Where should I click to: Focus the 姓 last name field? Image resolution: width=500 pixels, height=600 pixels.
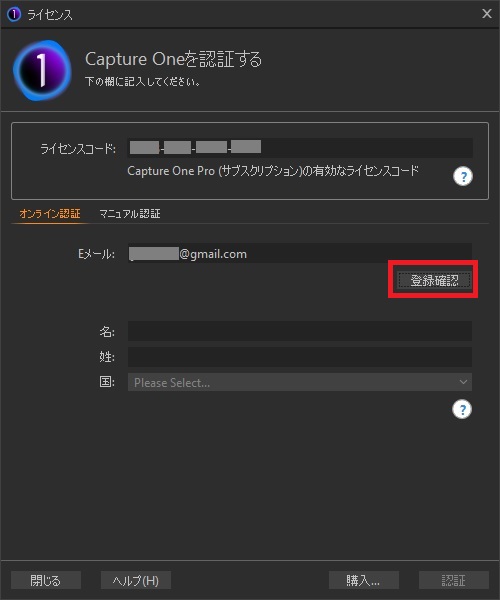(x=300, y=357)
